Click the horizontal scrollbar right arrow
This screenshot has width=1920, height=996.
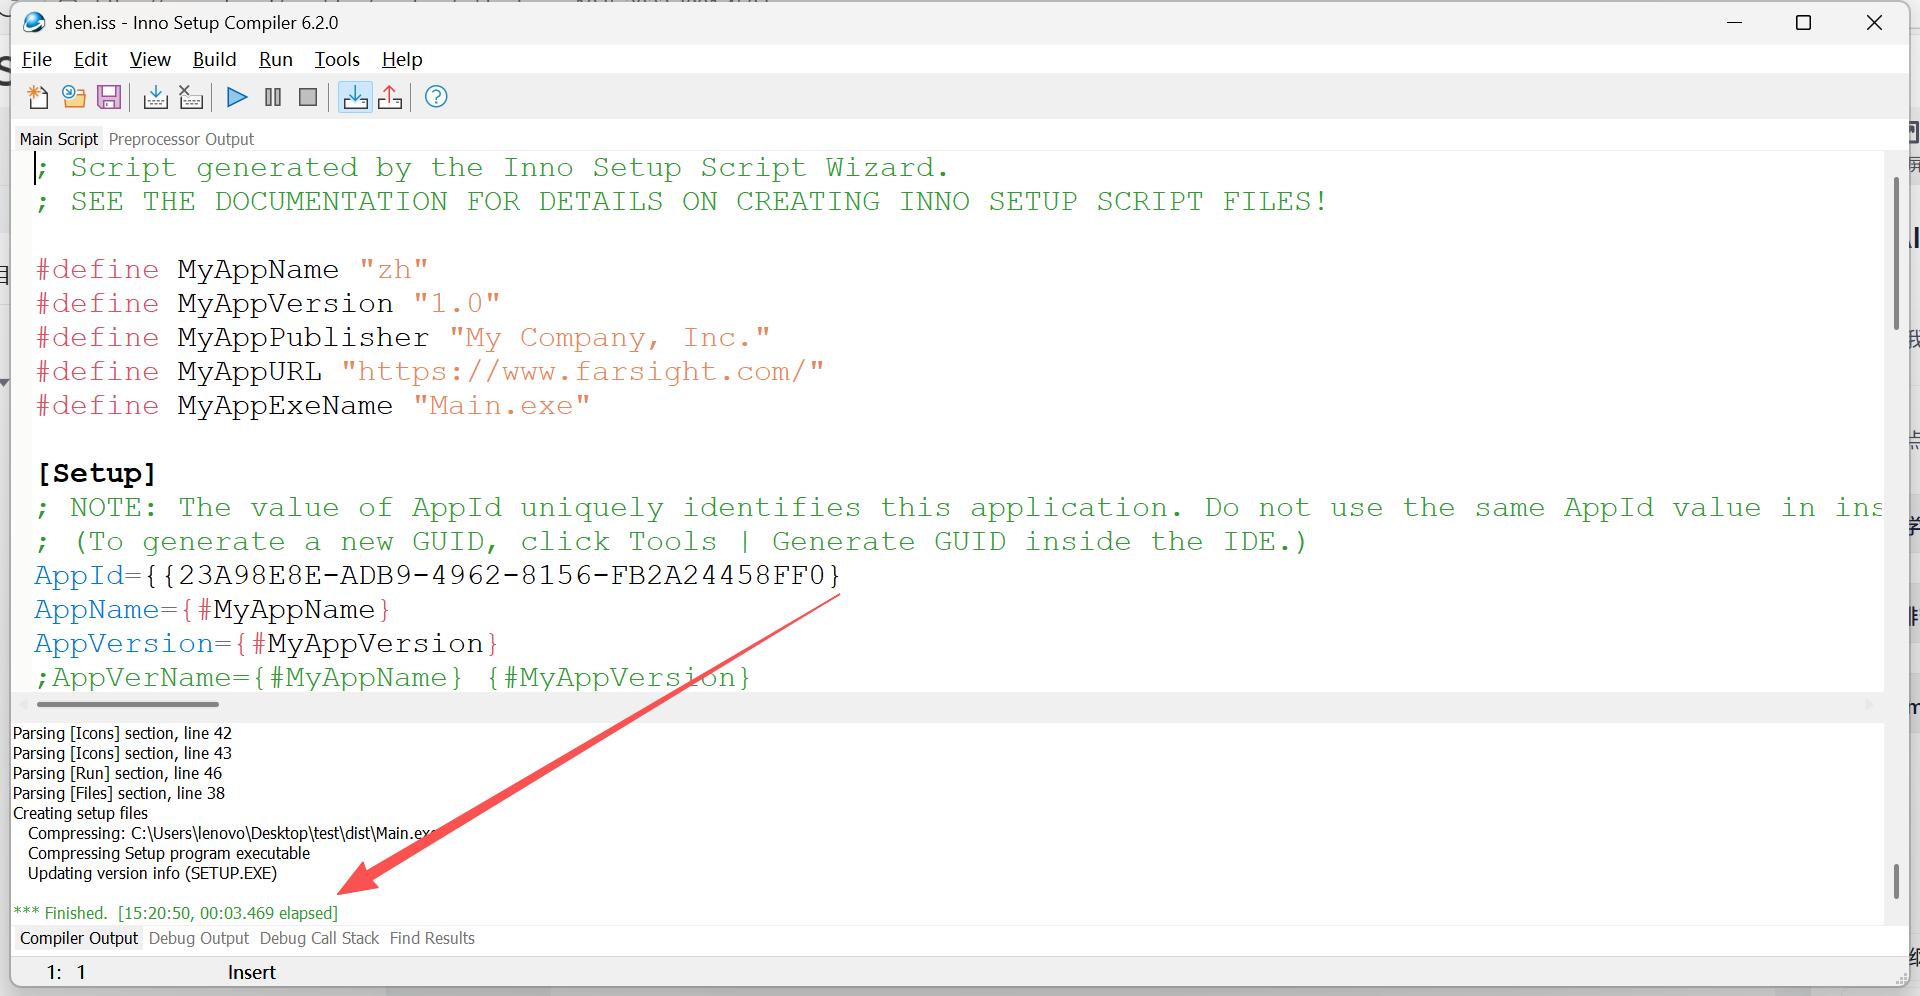pos(1869,704)
